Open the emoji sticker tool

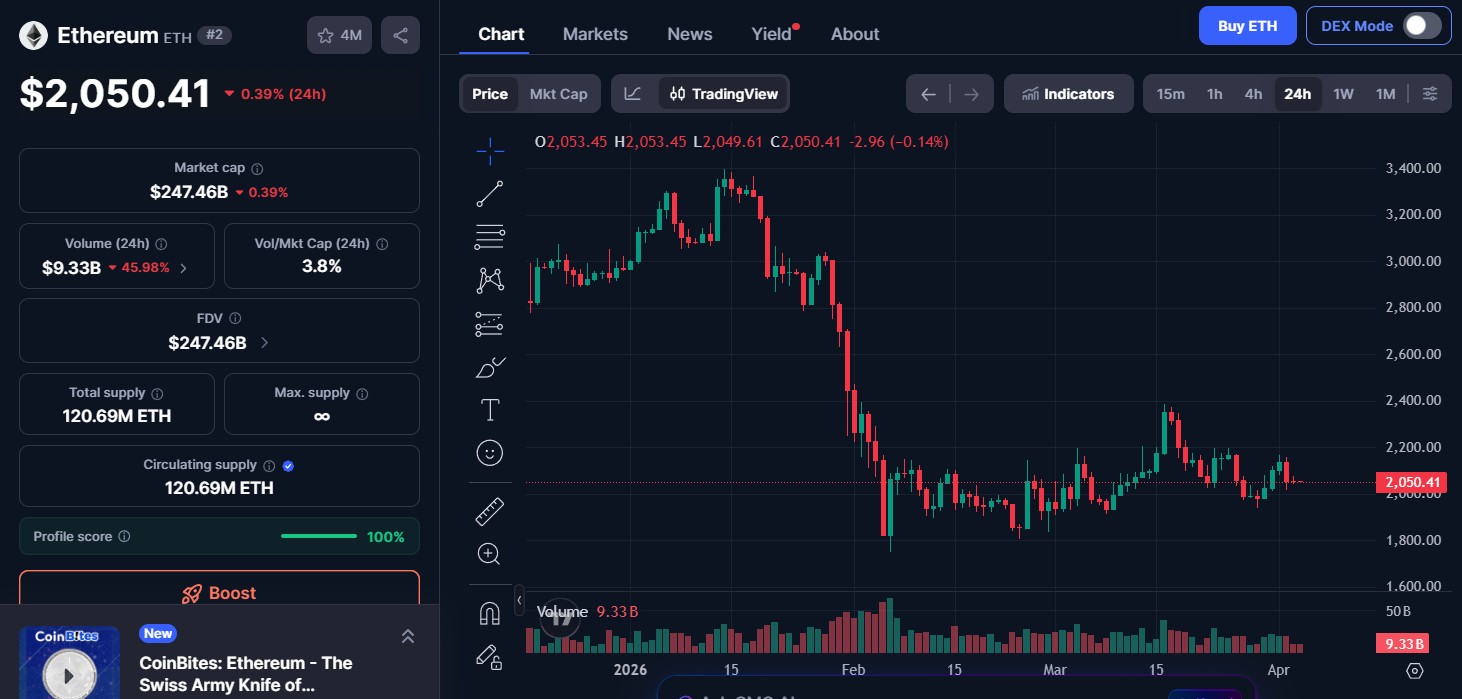pos(489,453)
